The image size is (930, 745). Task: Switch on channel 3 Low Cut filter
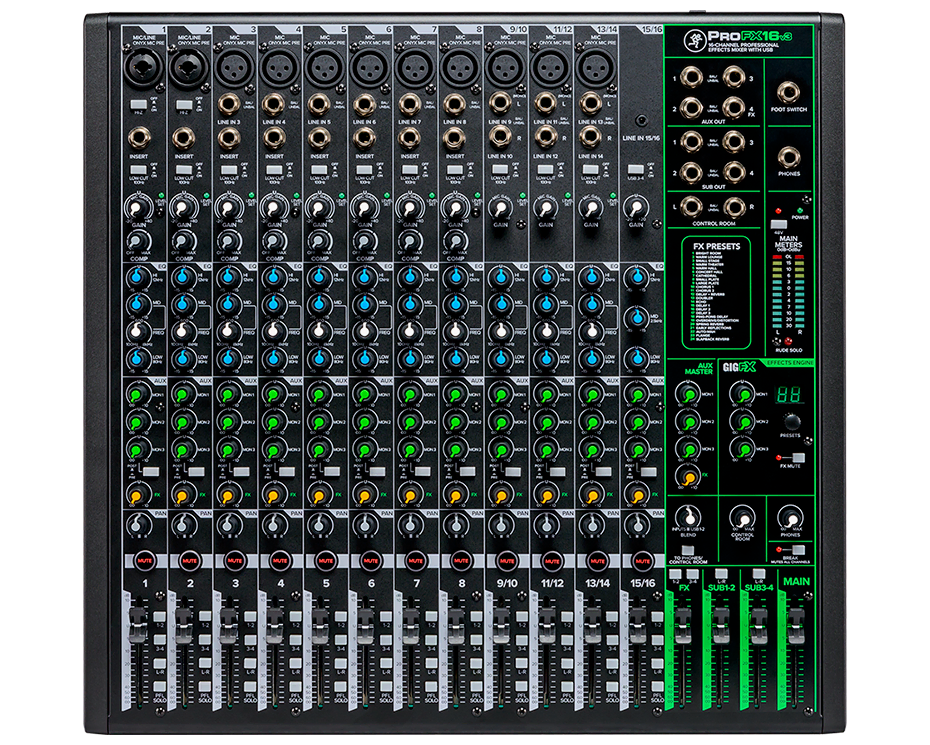[x=229, y=170]
